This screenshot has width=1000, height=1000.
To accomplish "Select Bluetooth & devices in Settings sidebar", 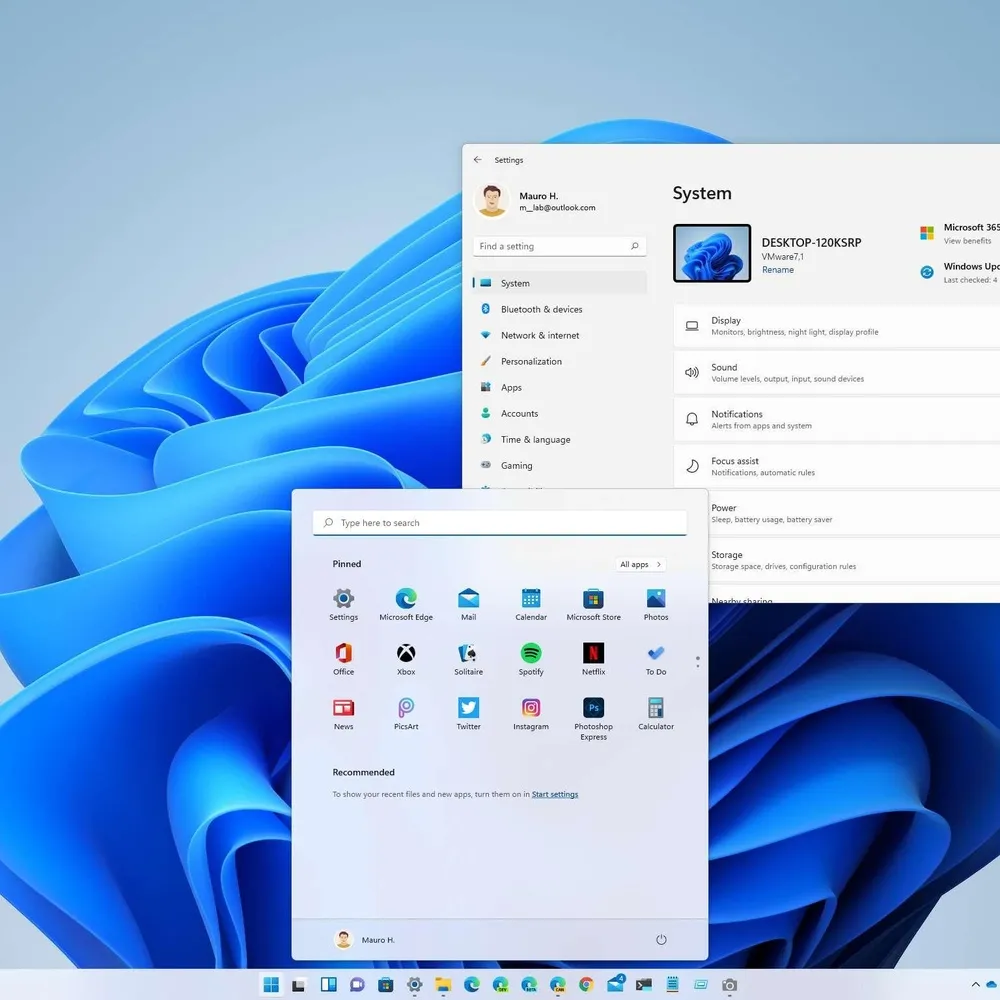I will [559, 309].
